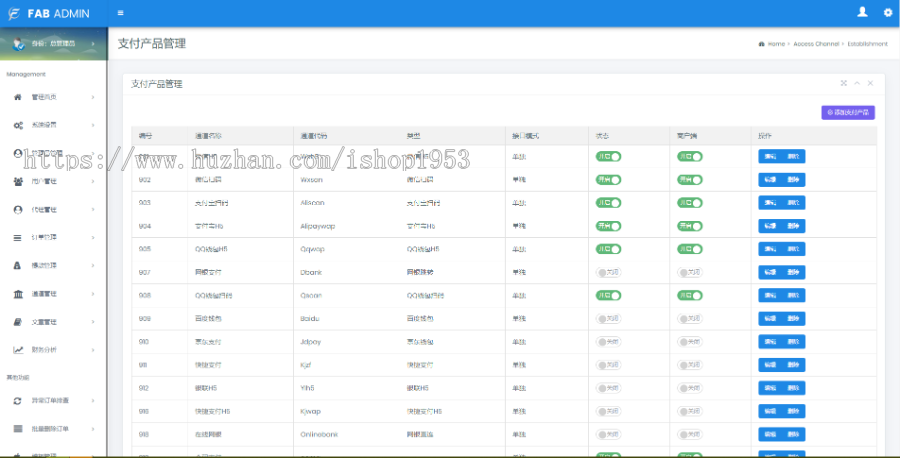This screenshot has width=900, height=458.
Task: Click the people group icon for 用户管理
Action: tap(18, 181)
